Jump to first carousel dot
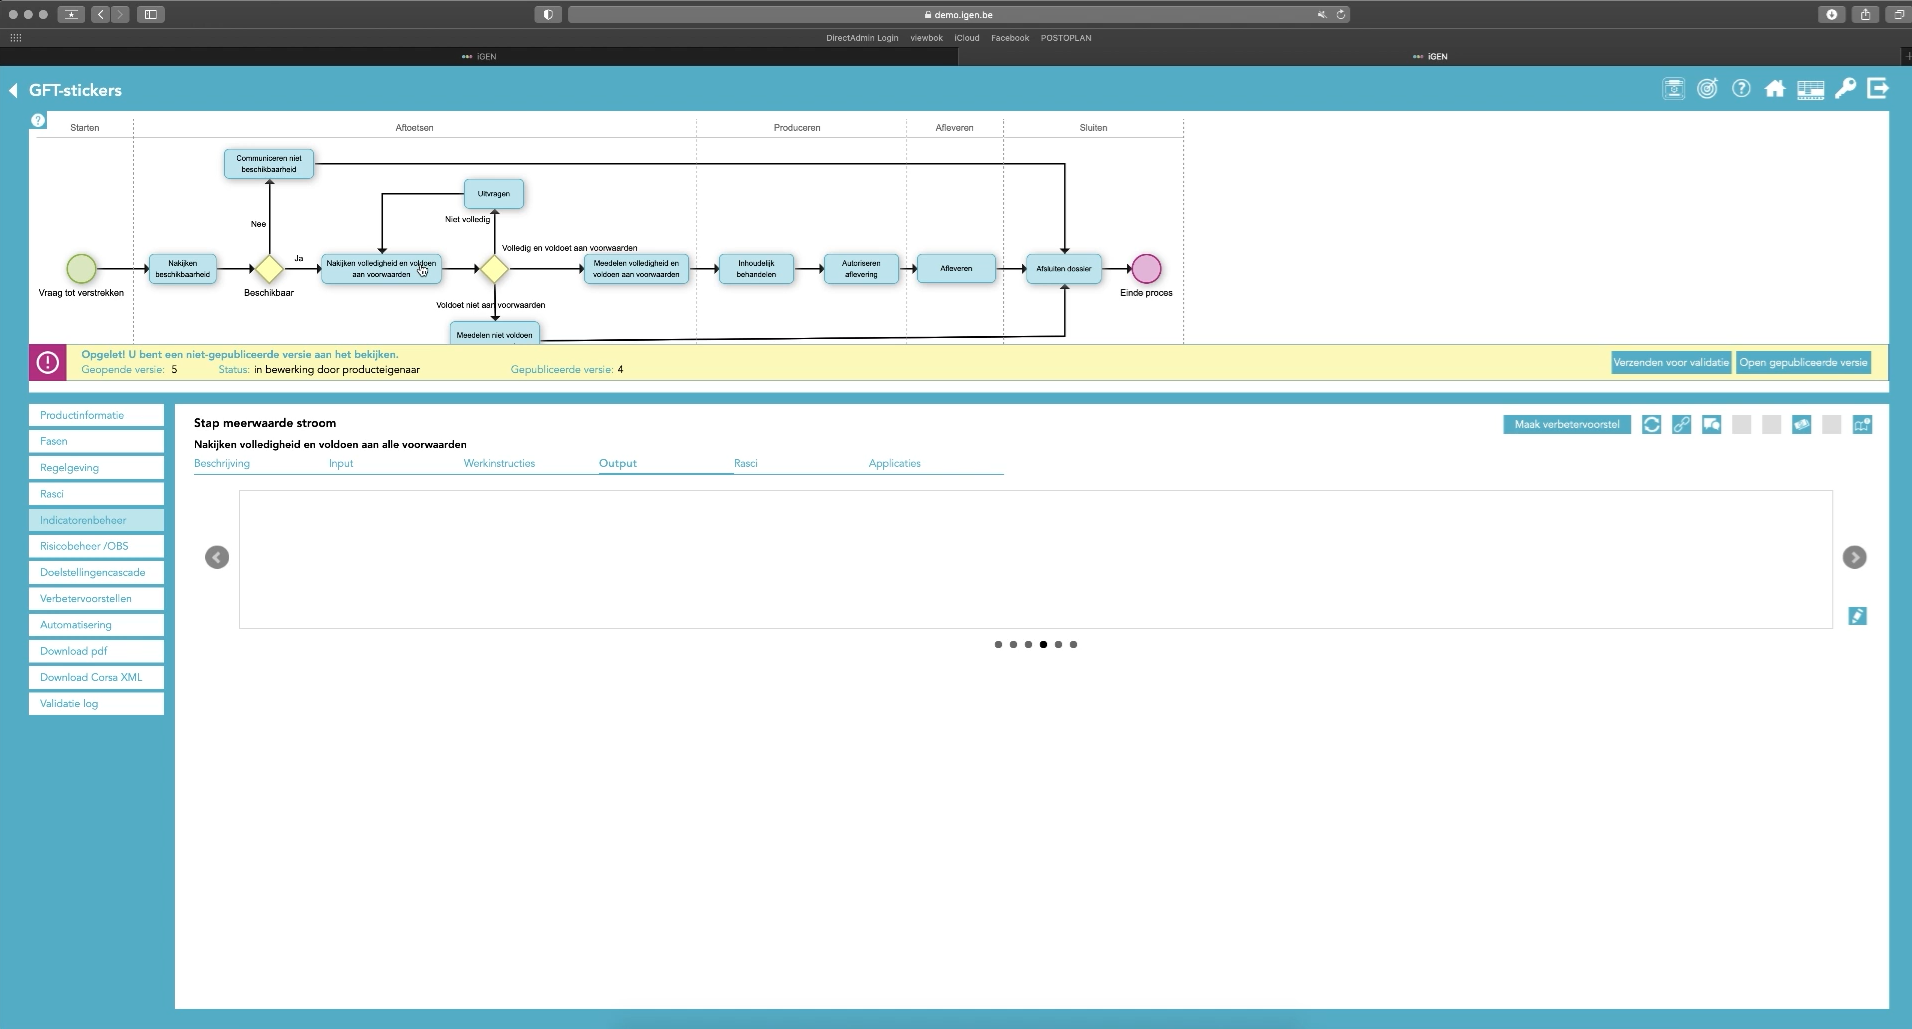 click(998, 645)
